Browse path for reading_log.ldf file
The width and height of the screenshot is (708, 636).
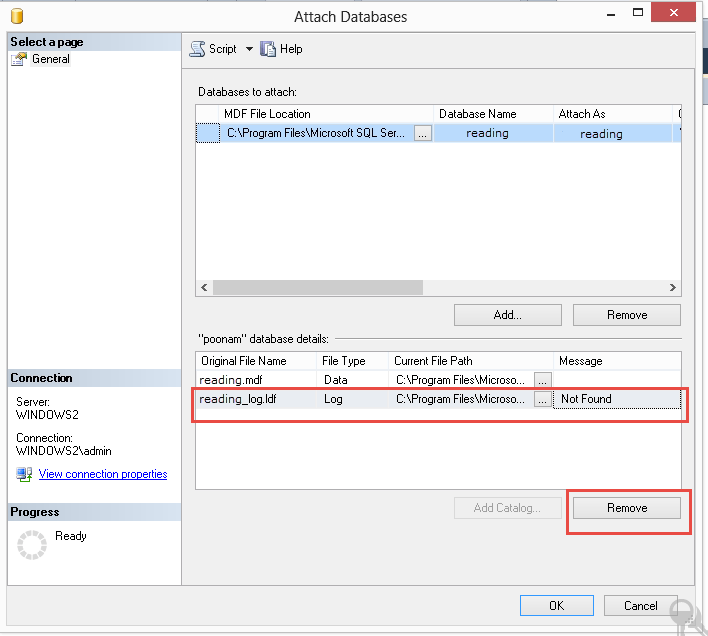[542, 399]
